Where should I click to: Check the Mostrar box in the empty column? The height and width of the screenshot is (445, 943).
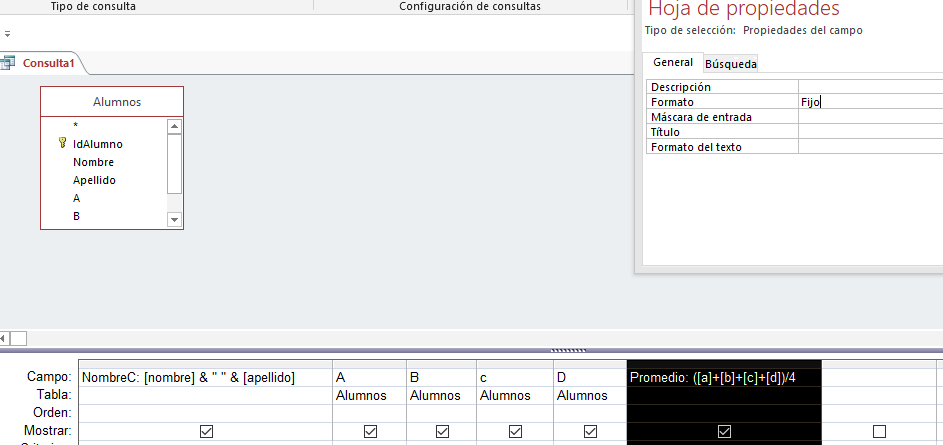coord(879,431)
